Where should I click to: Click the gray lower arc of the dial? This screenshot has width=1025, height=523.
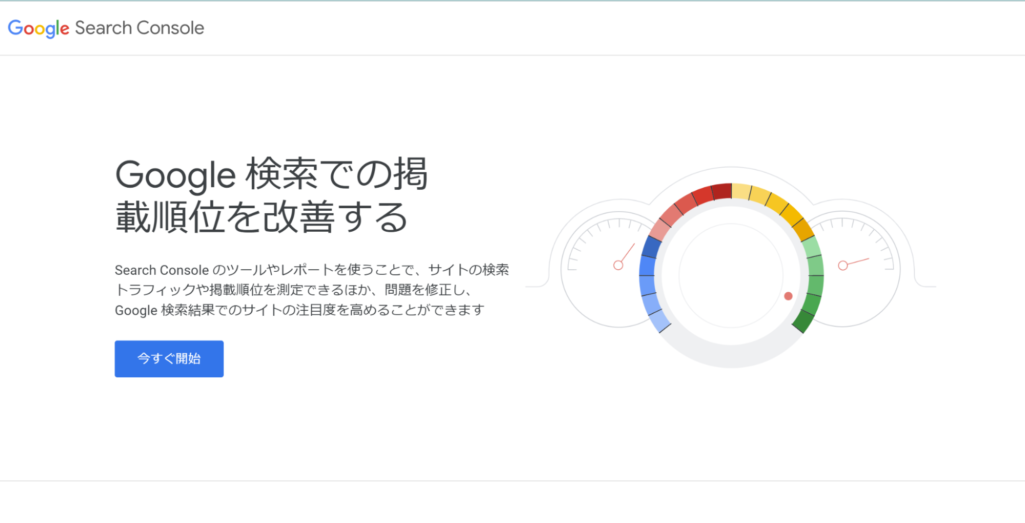pos(731,352)
